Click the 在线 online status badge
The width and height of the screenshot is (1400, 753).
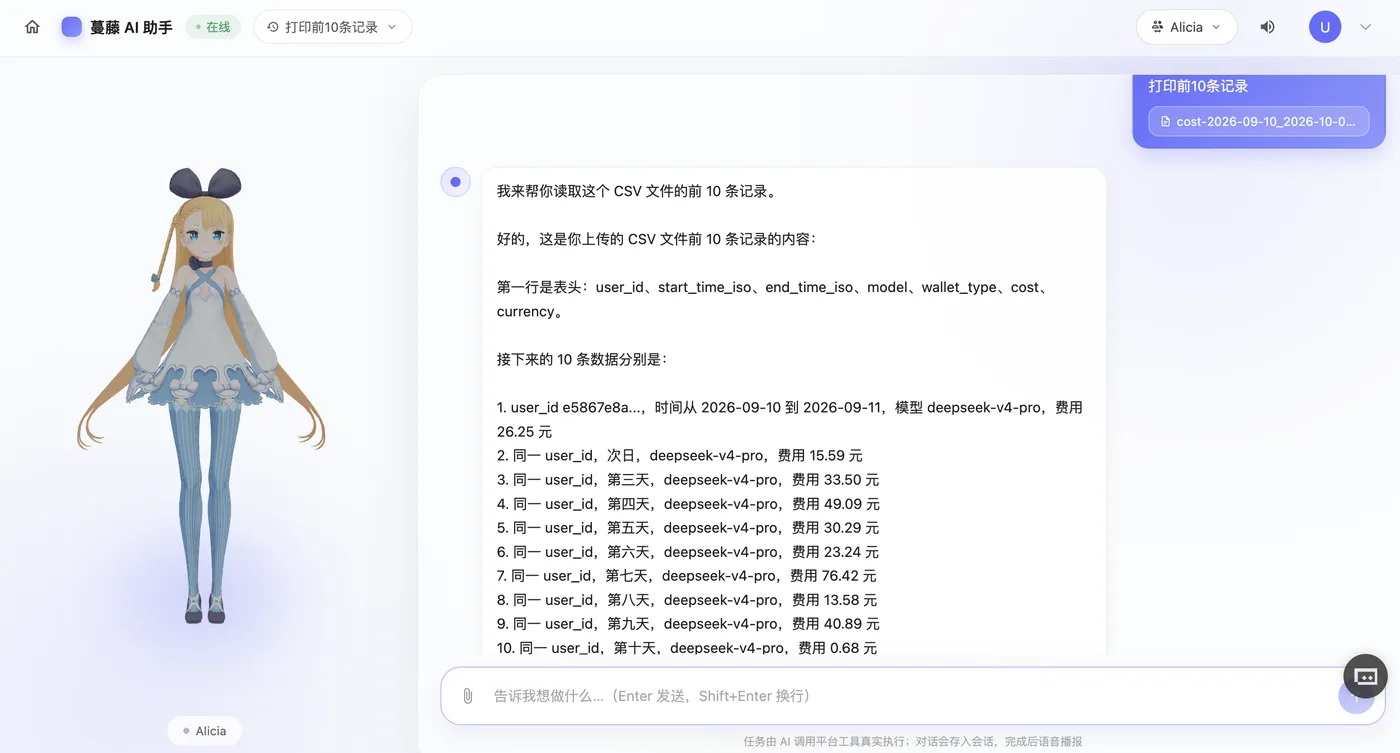pyautogui.click(x=213, y=27)
